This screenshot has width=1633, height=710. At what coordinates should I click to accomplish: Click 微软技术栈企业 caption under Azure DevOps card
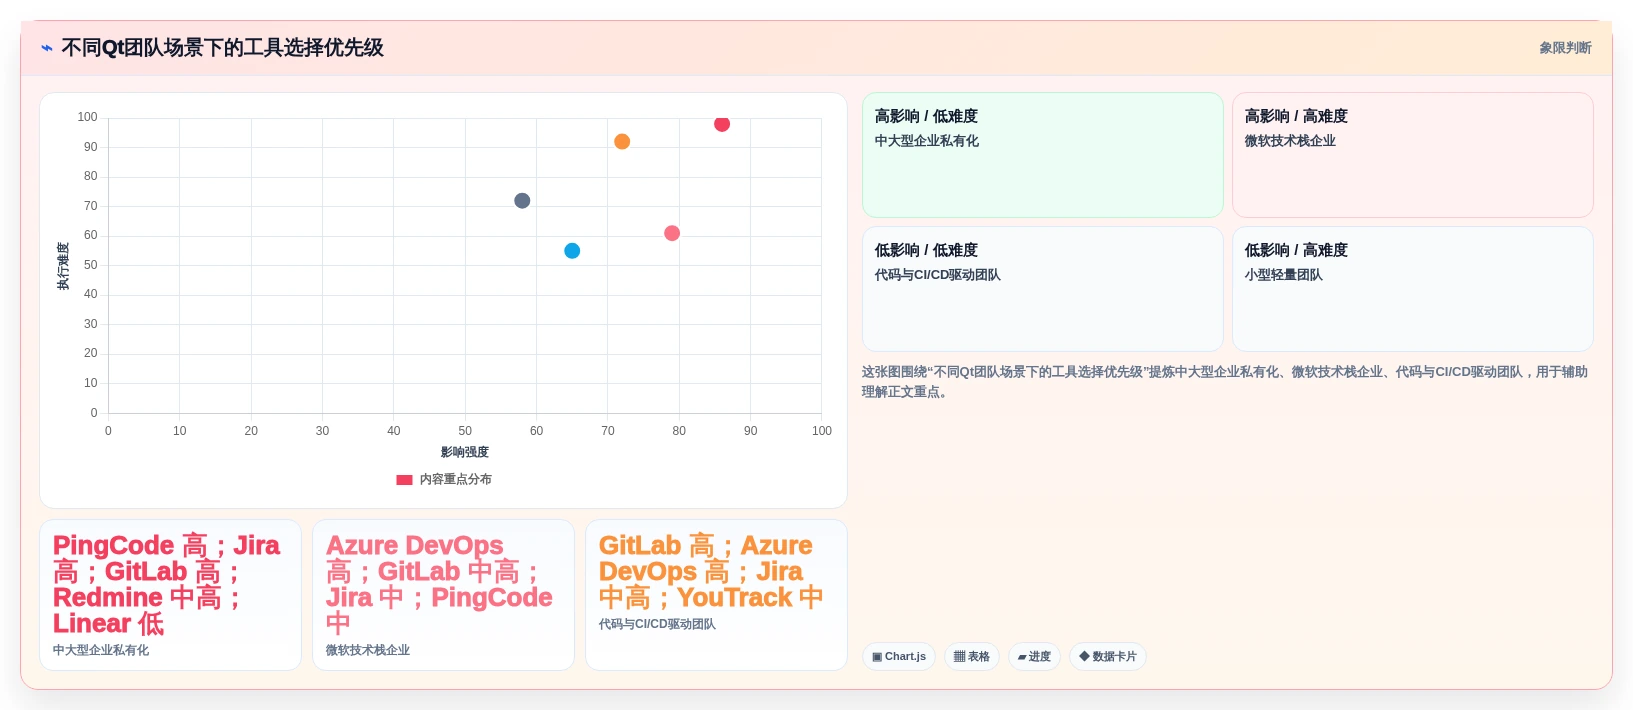point(368,650)
